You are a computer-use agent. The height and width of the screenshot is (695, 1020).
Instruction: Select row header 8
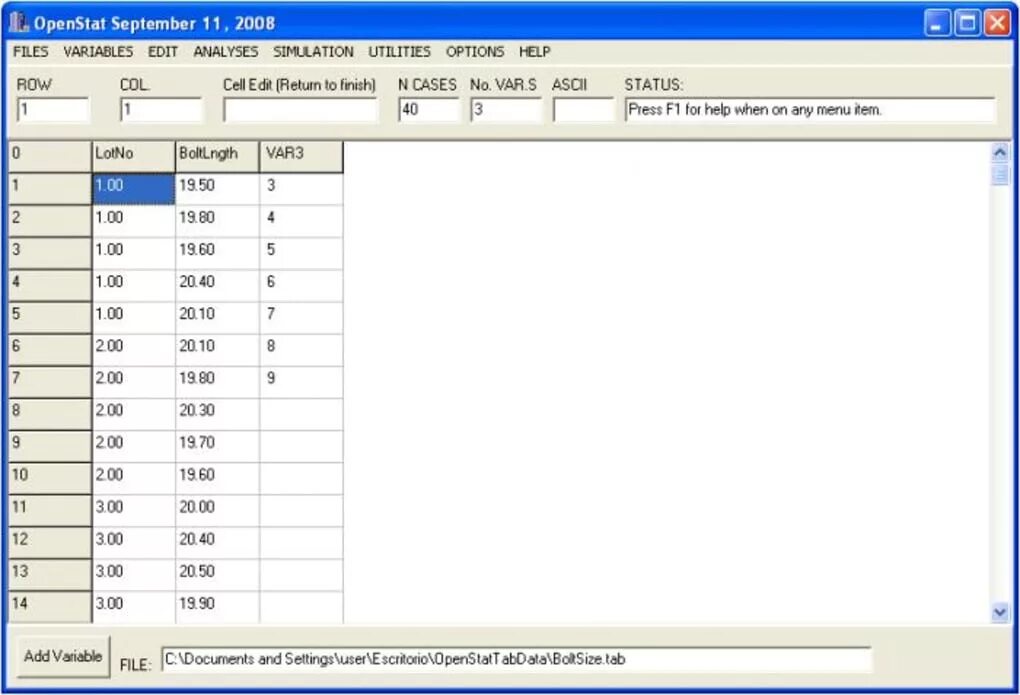tap(50, 414)
